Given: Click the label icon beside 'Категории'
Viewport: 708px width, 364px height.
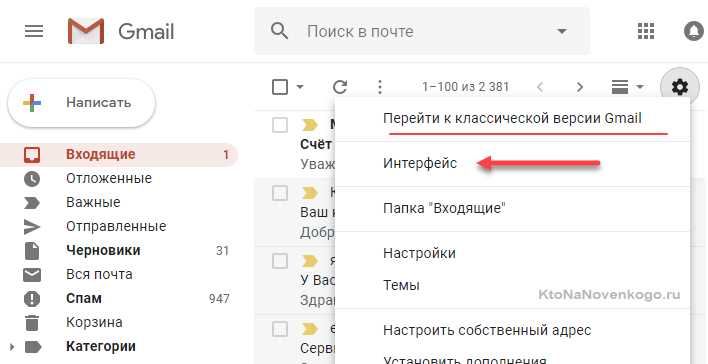Looking at the screenshot, I should (x=33, y=347).
